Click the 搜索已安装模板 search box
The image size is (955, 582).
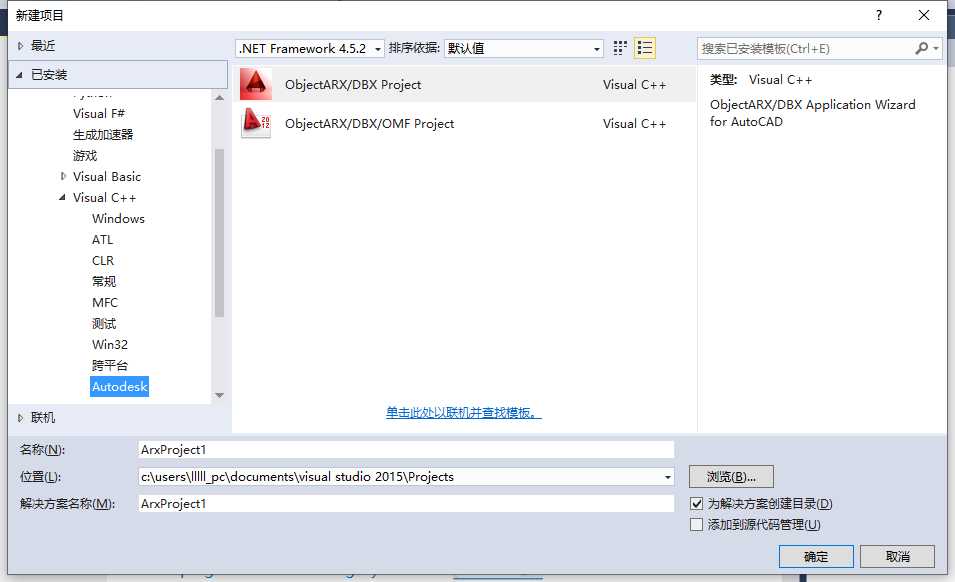tap(805, 49)
